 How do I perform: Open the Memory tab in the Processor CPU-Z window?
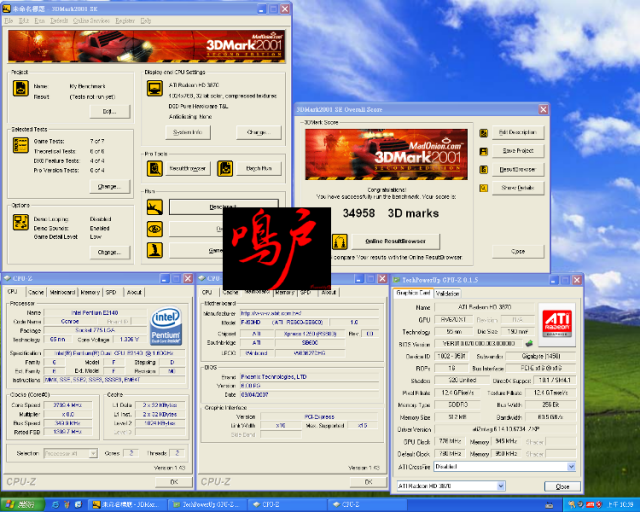(90, 292)
